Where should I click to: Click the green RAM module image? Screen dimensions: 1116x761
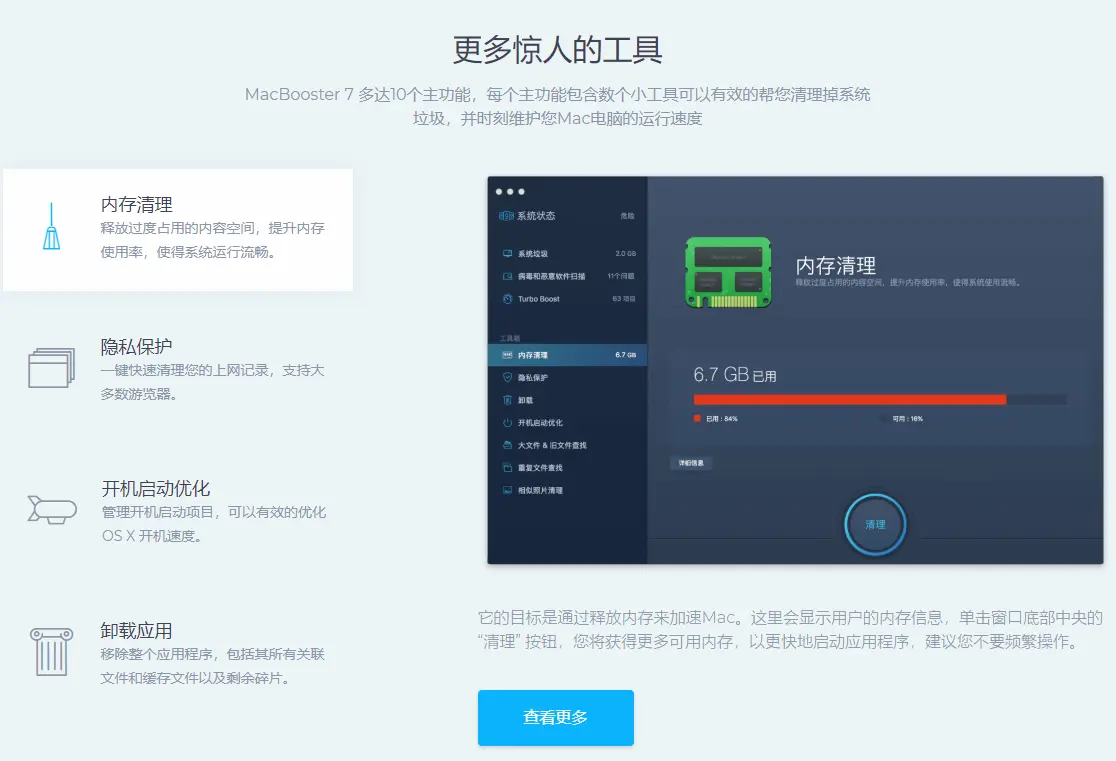pos(728,273)
